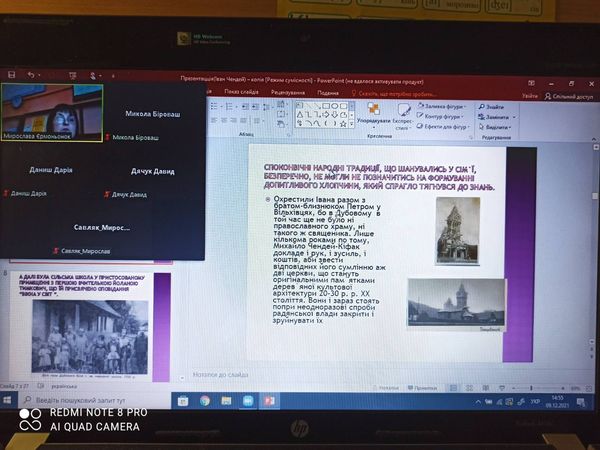The height and width of the screenshot is (450, 600).
Task: Click the Windows taskbar search field
Action: point(96,400)
